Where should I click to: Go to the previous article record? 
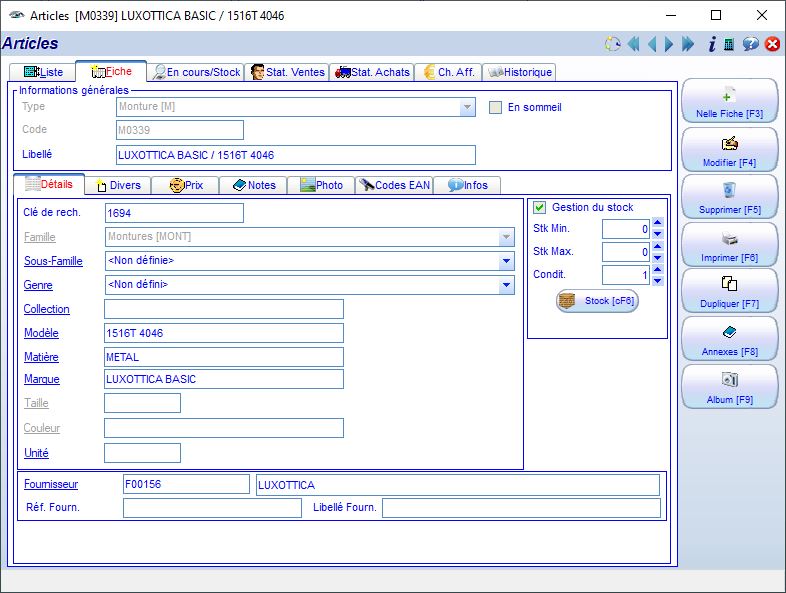coord(652,44)
